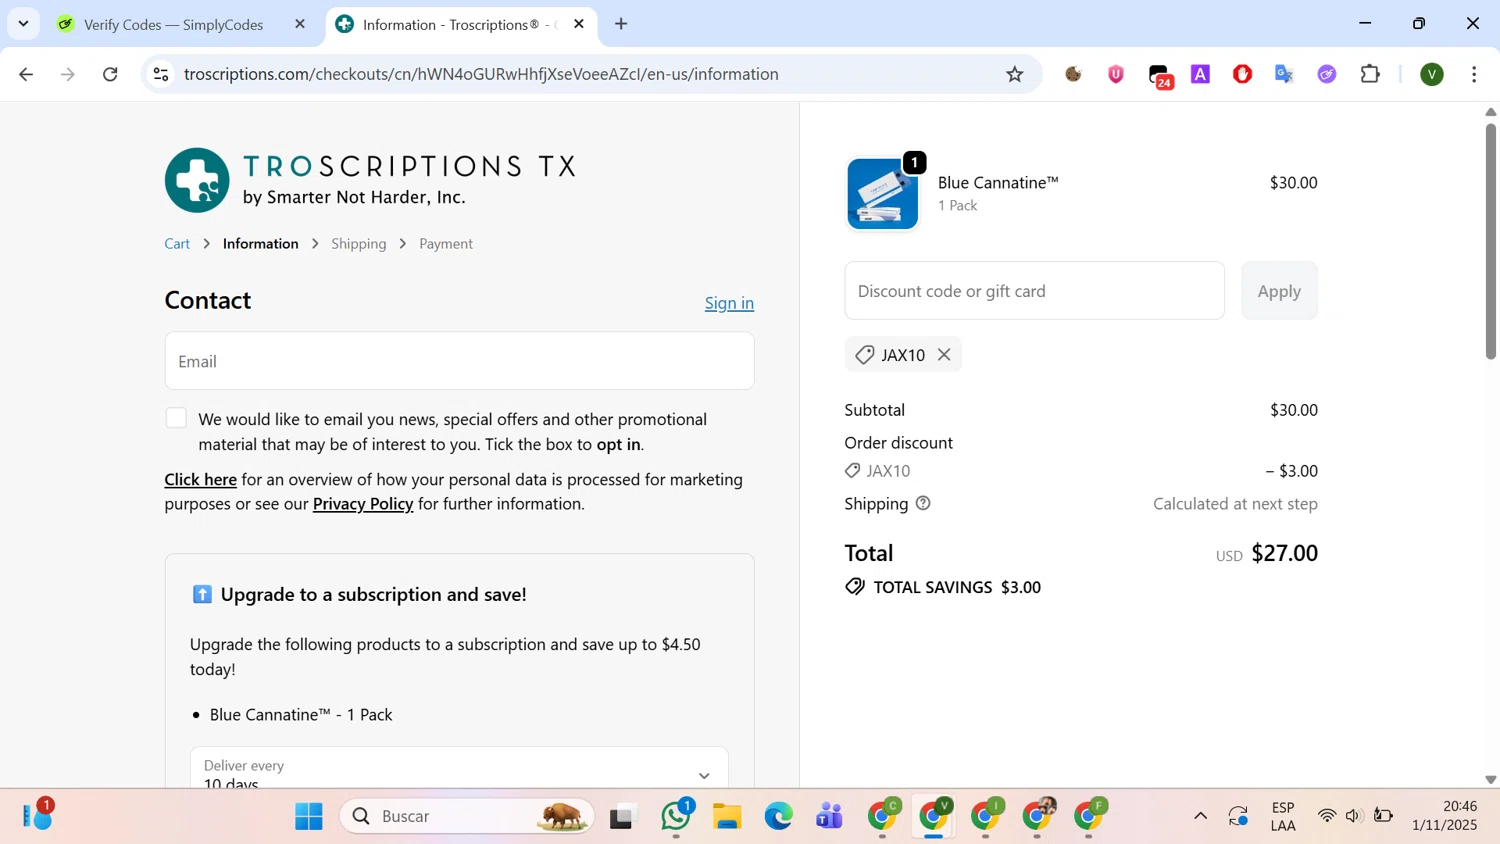
Task: Close the Information Troscriptions tab
Action: (579, 24)
